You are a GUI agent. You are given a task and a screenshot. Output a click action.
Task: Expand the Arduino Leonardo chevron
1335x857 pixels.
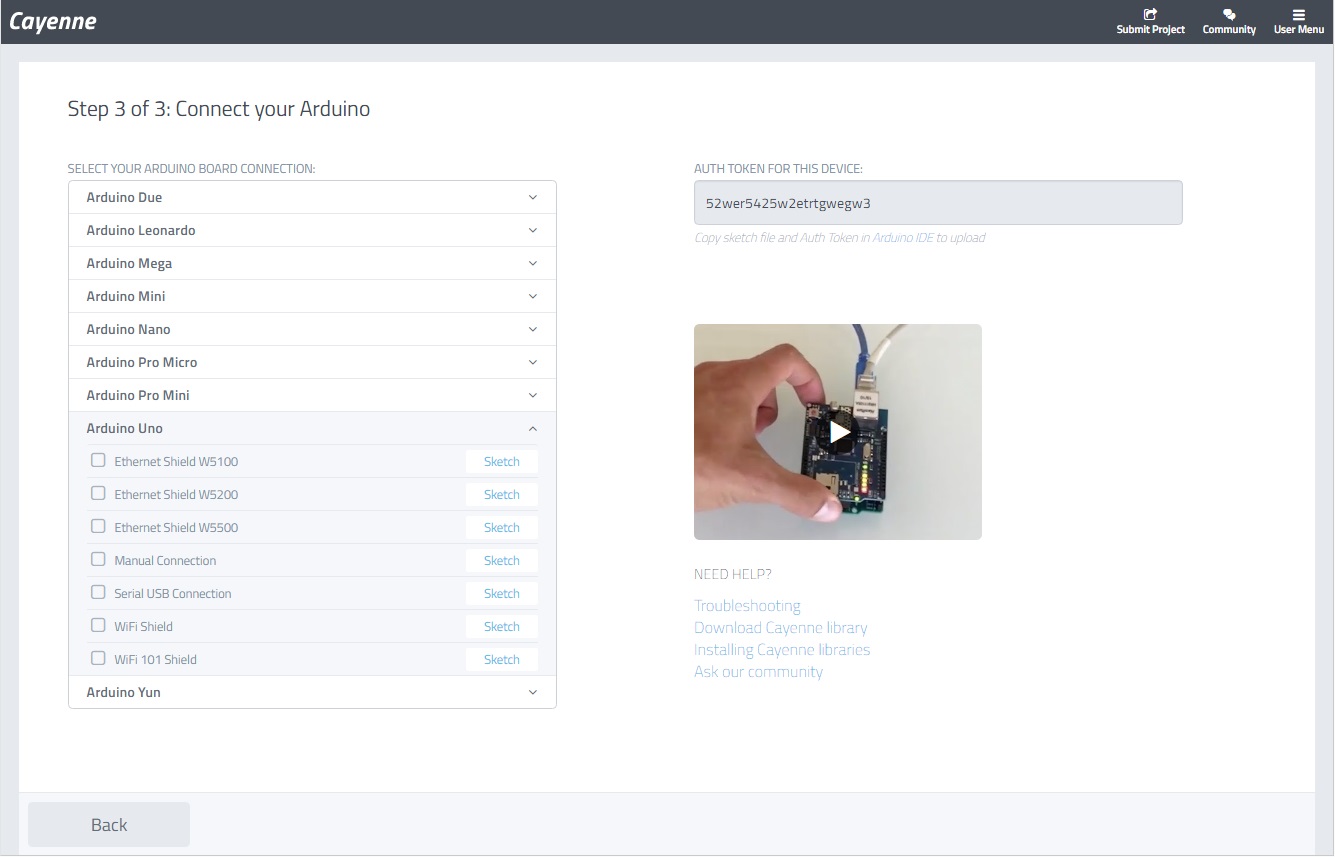click(533, 230)
